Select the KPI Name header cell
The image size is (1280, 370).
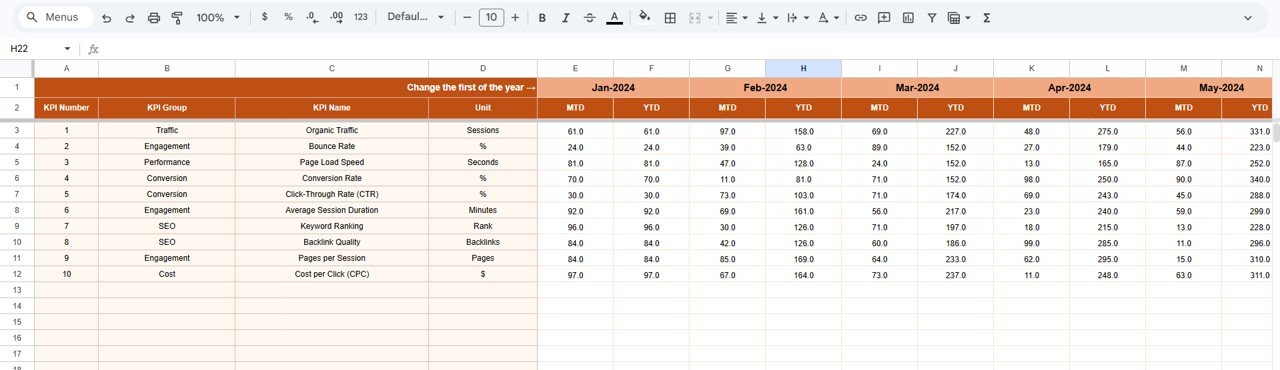point(332,107)
